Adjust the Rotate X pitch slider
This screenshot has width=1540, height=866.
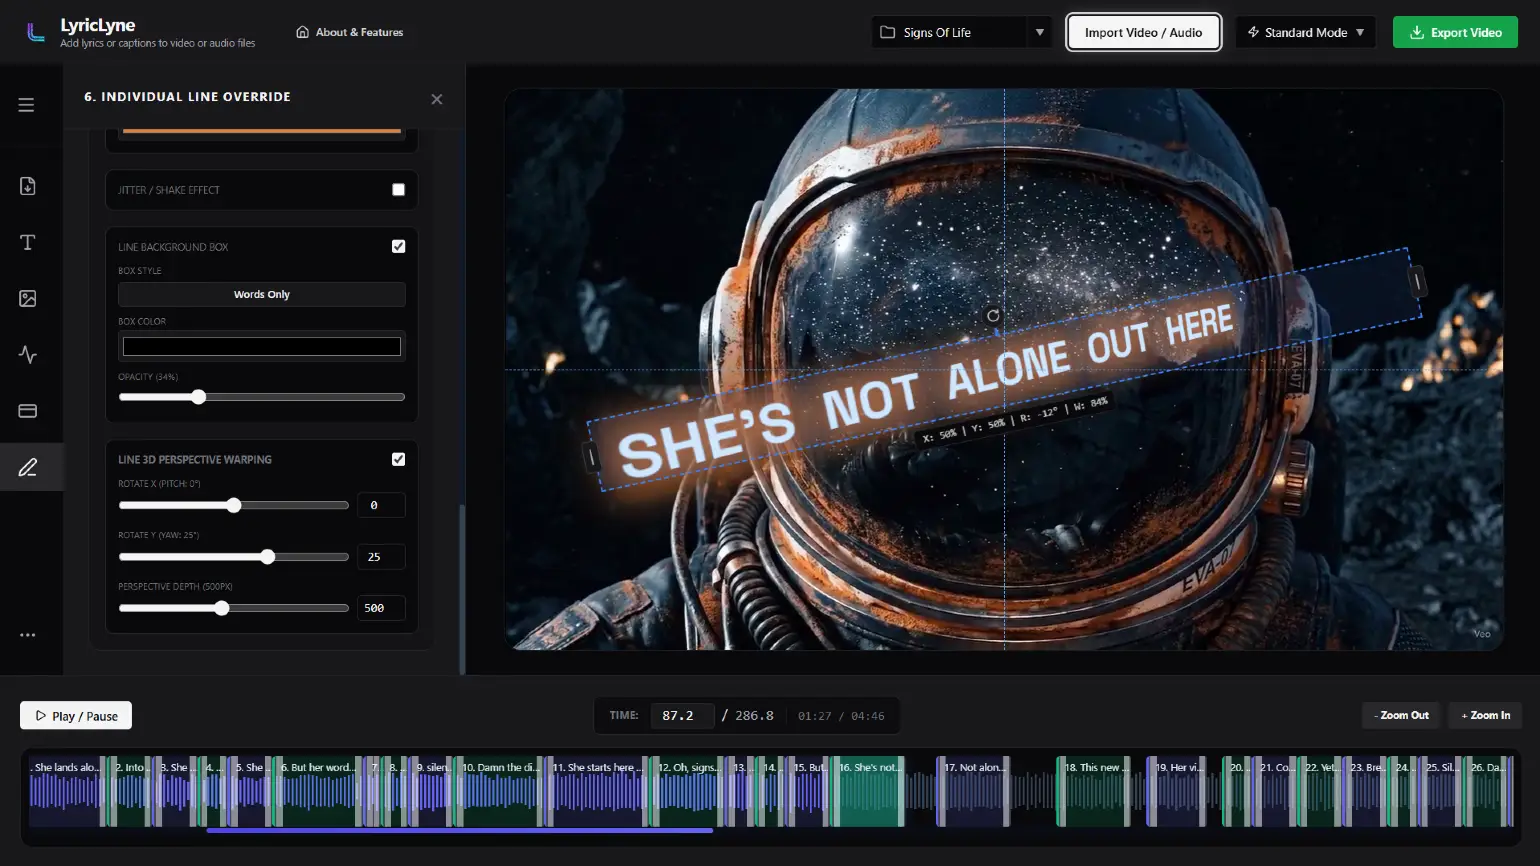234,505
